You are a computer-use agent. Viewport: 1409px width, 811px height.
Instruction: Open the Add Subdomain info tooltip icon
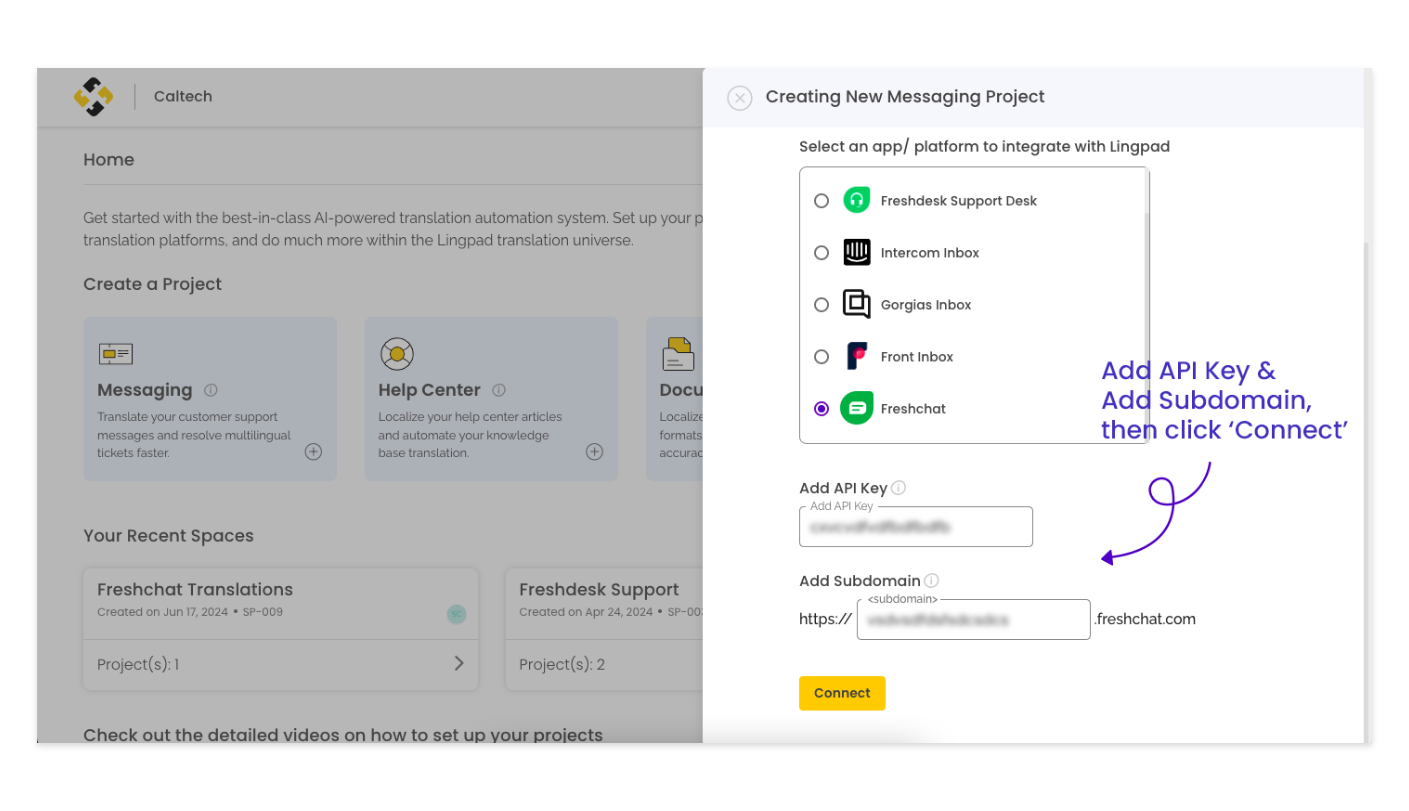(x=931, y=580)
